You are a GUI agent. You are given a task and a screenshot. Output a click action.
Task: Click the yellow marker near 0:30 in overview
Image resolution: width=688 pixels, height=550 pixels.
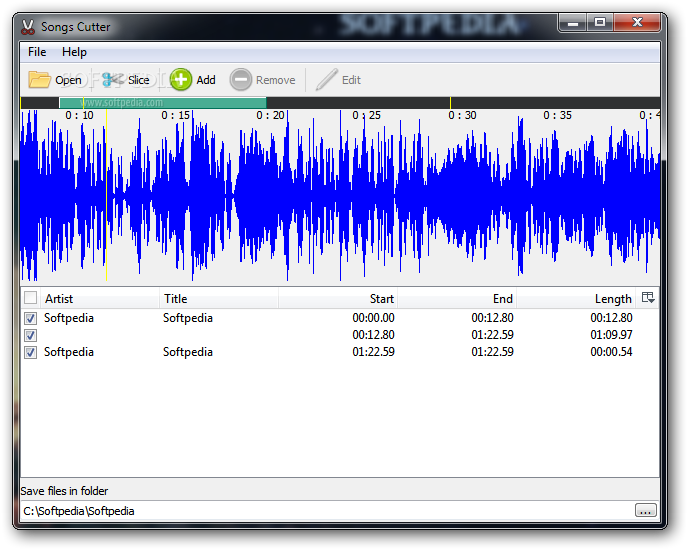coord(450,103)
